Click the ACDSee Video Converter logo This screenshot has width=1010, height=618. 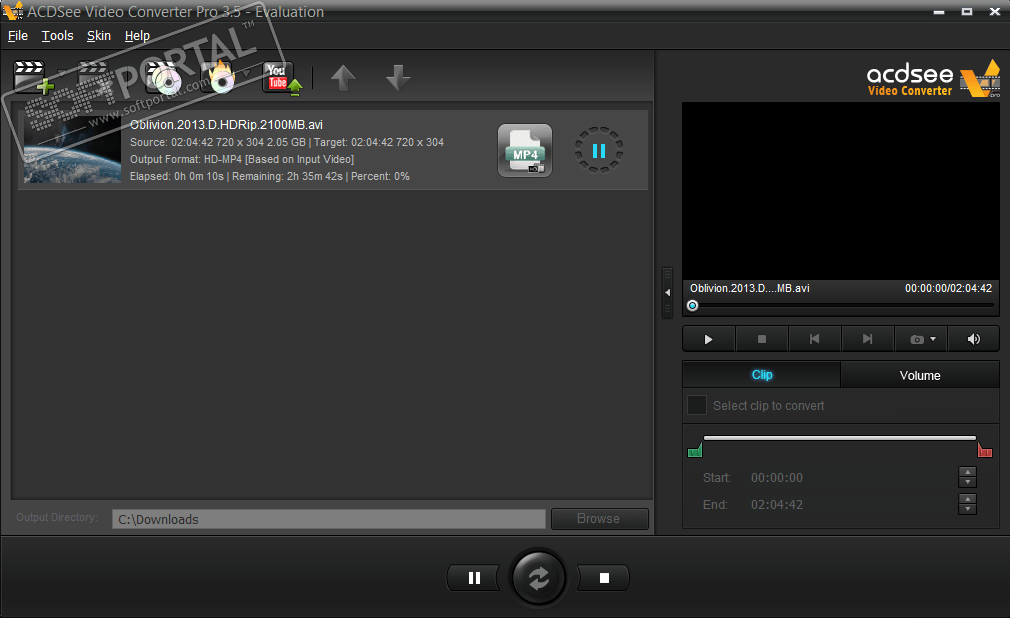(933, 79)
